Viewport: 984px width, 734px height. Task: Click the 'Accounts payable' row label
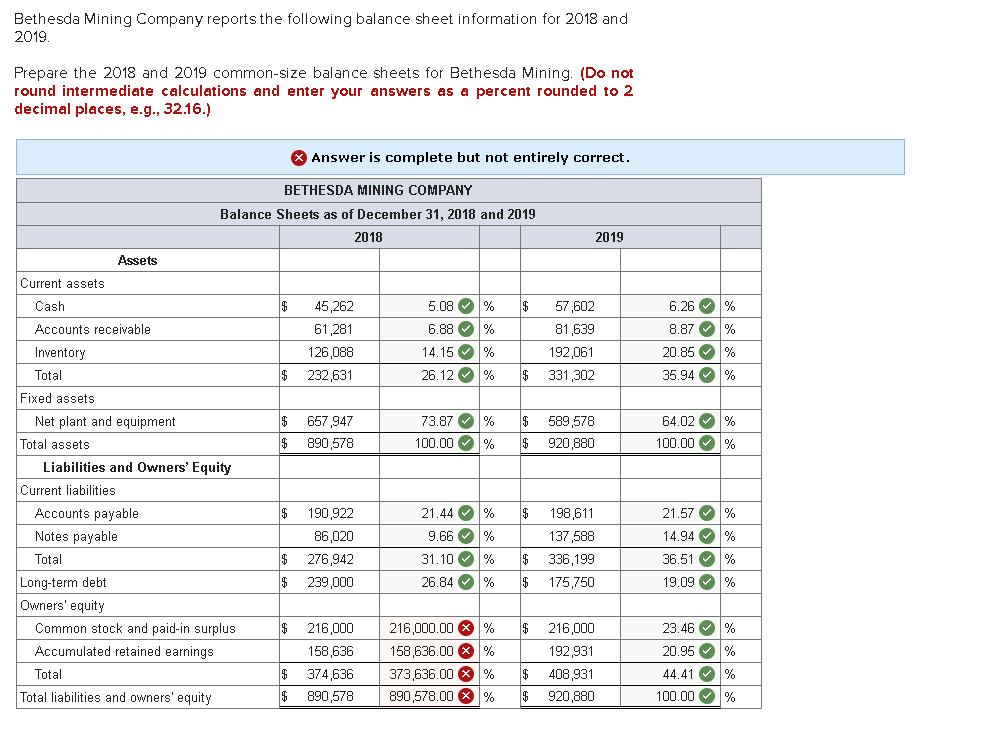(87, 513)
